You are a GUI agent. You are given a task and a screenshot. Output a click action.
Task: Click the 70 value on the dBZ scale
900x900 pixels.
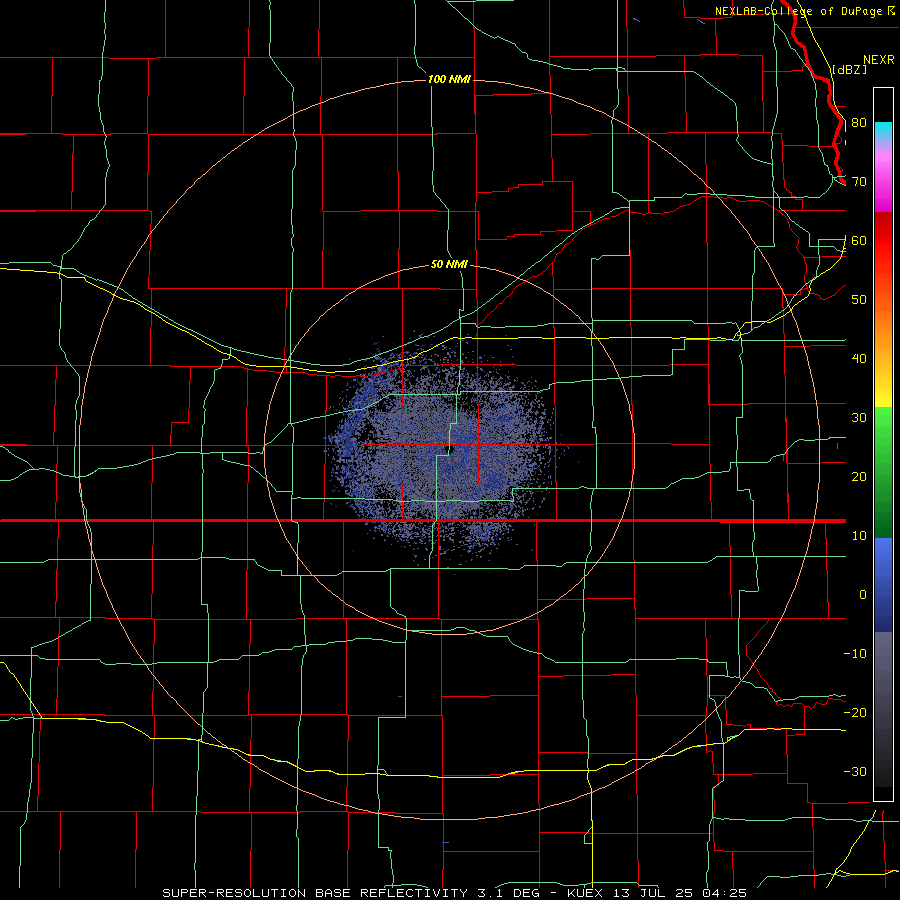click(859, 182)
